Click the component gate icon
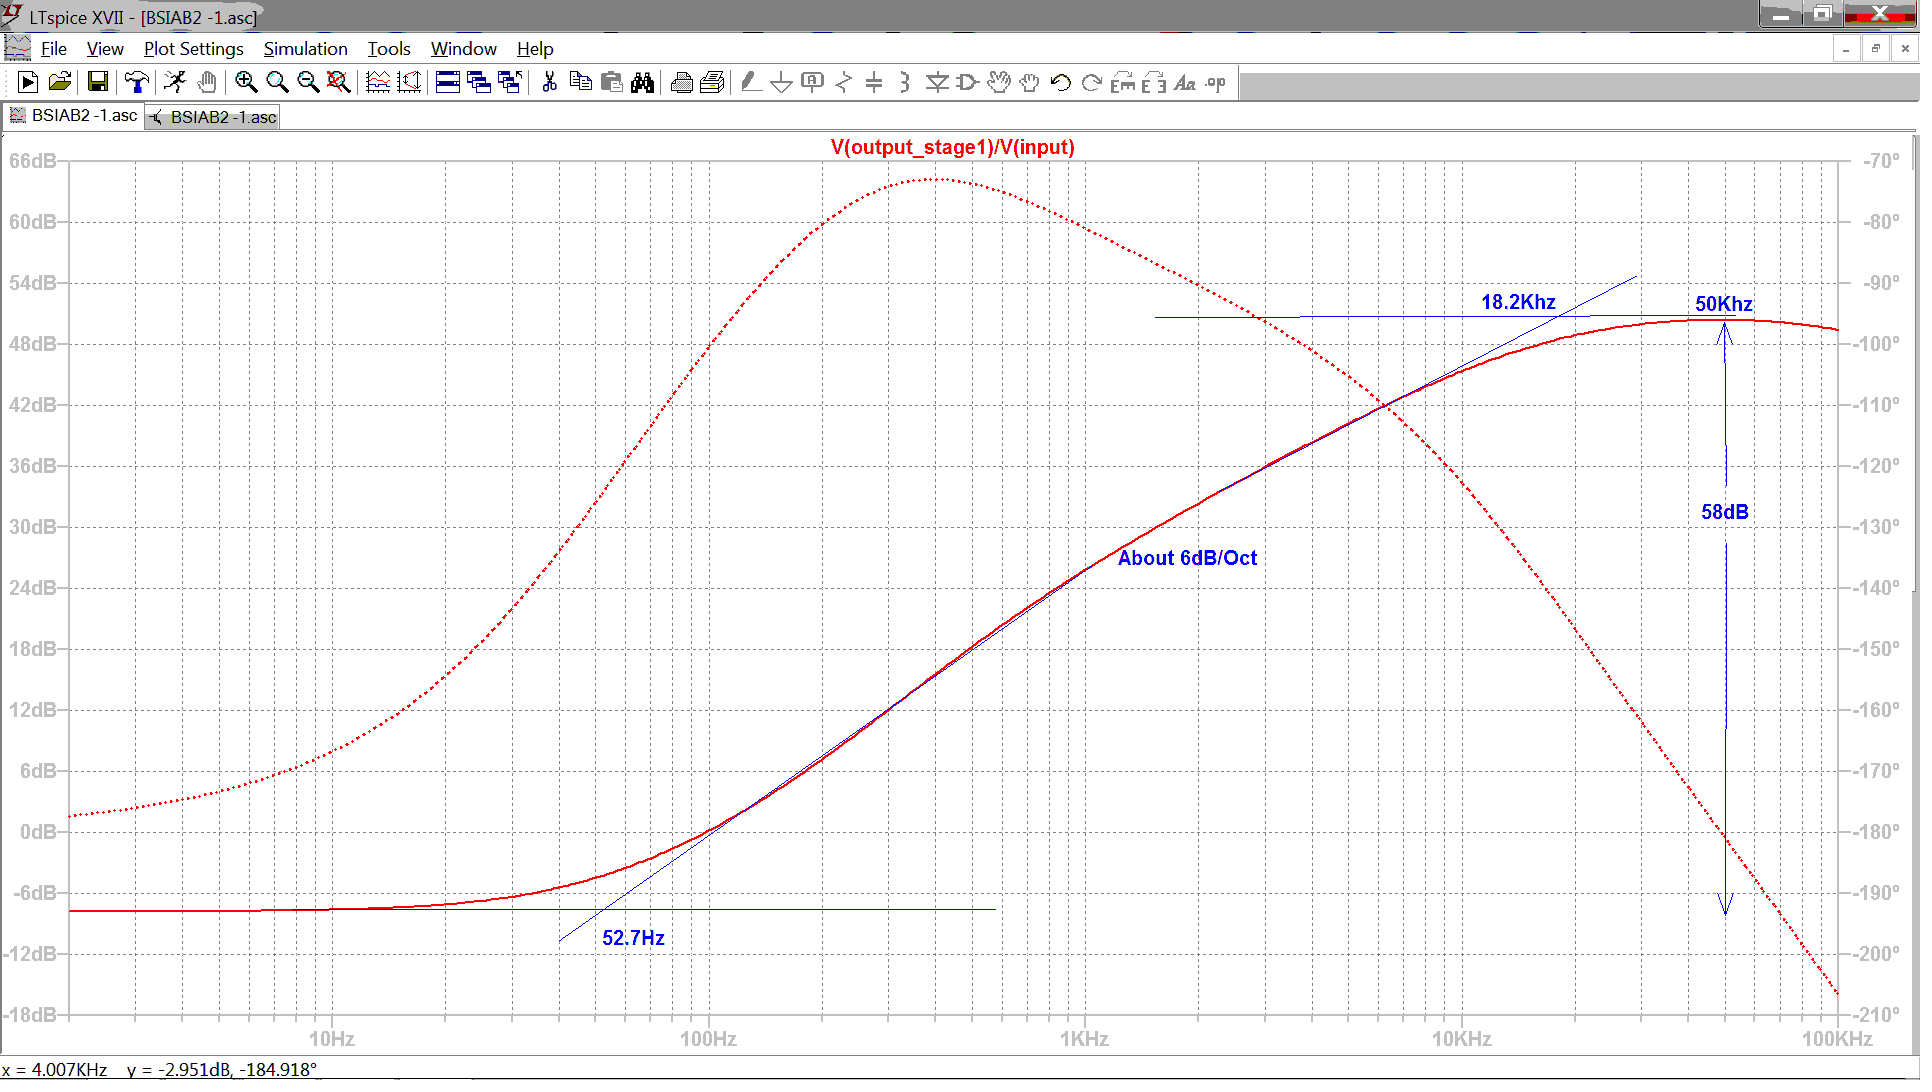This screenshot has width=1932, height=1092. tap(968, 83)
